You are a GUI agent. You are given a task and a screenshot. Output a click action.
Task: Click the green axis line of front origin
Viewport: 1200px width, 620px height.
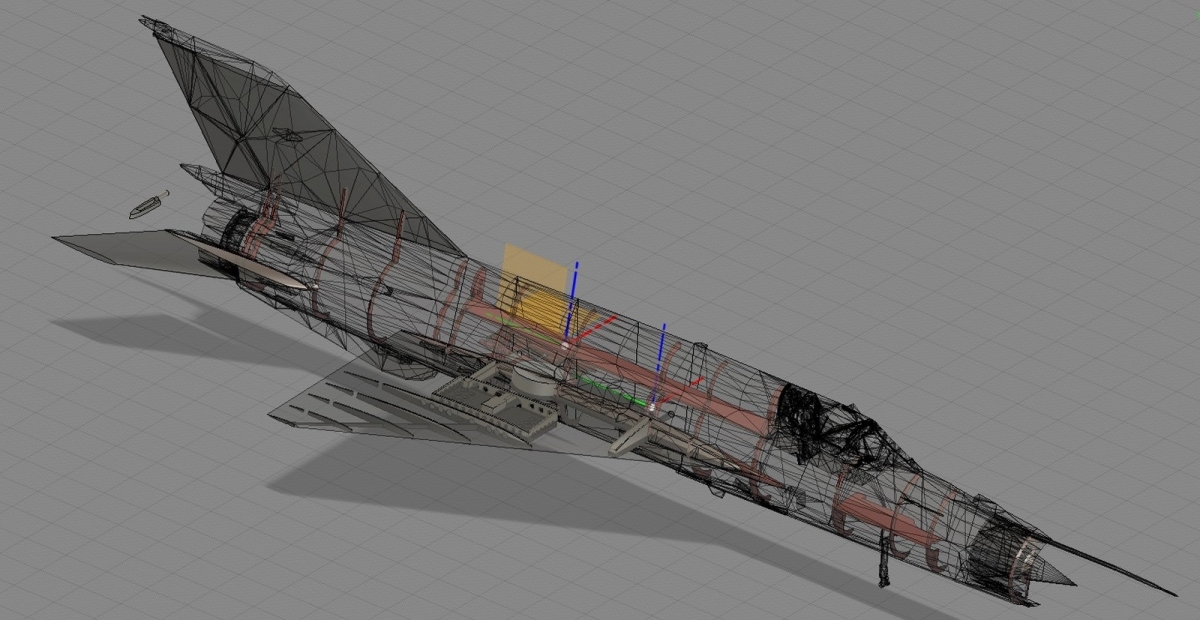coord(622,394)
